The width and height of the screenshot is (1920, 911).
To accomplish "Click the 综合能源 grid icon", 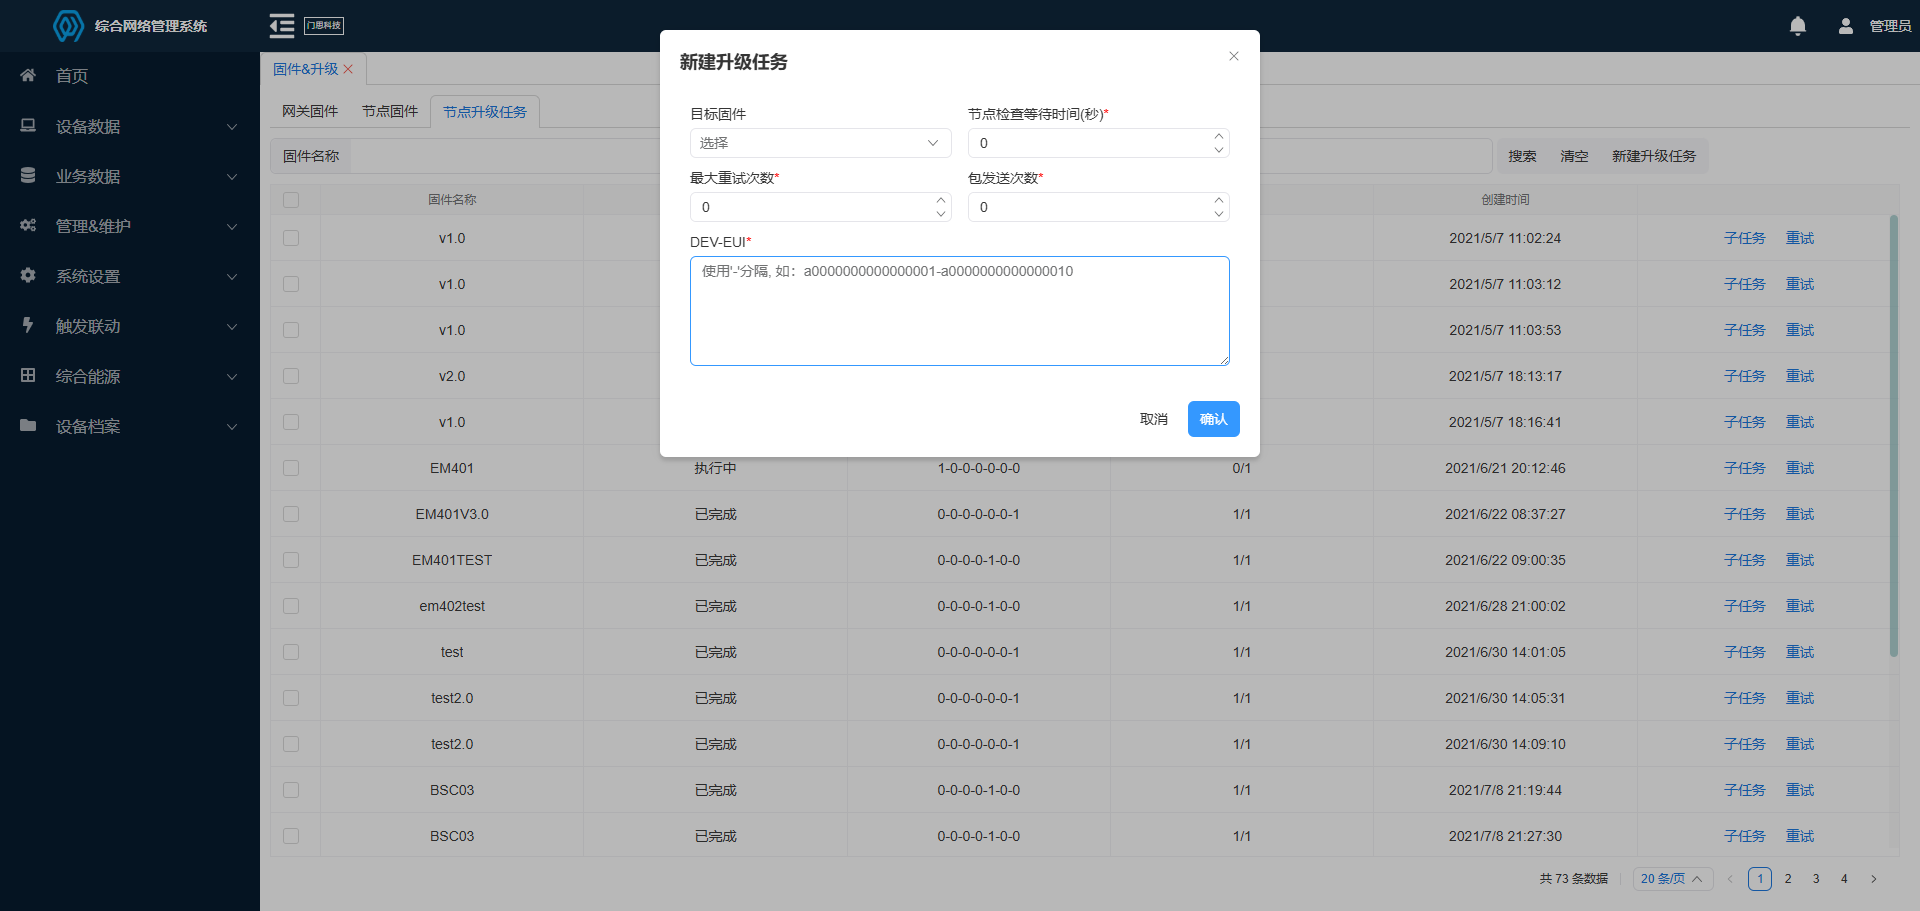I will click(28, 375).
